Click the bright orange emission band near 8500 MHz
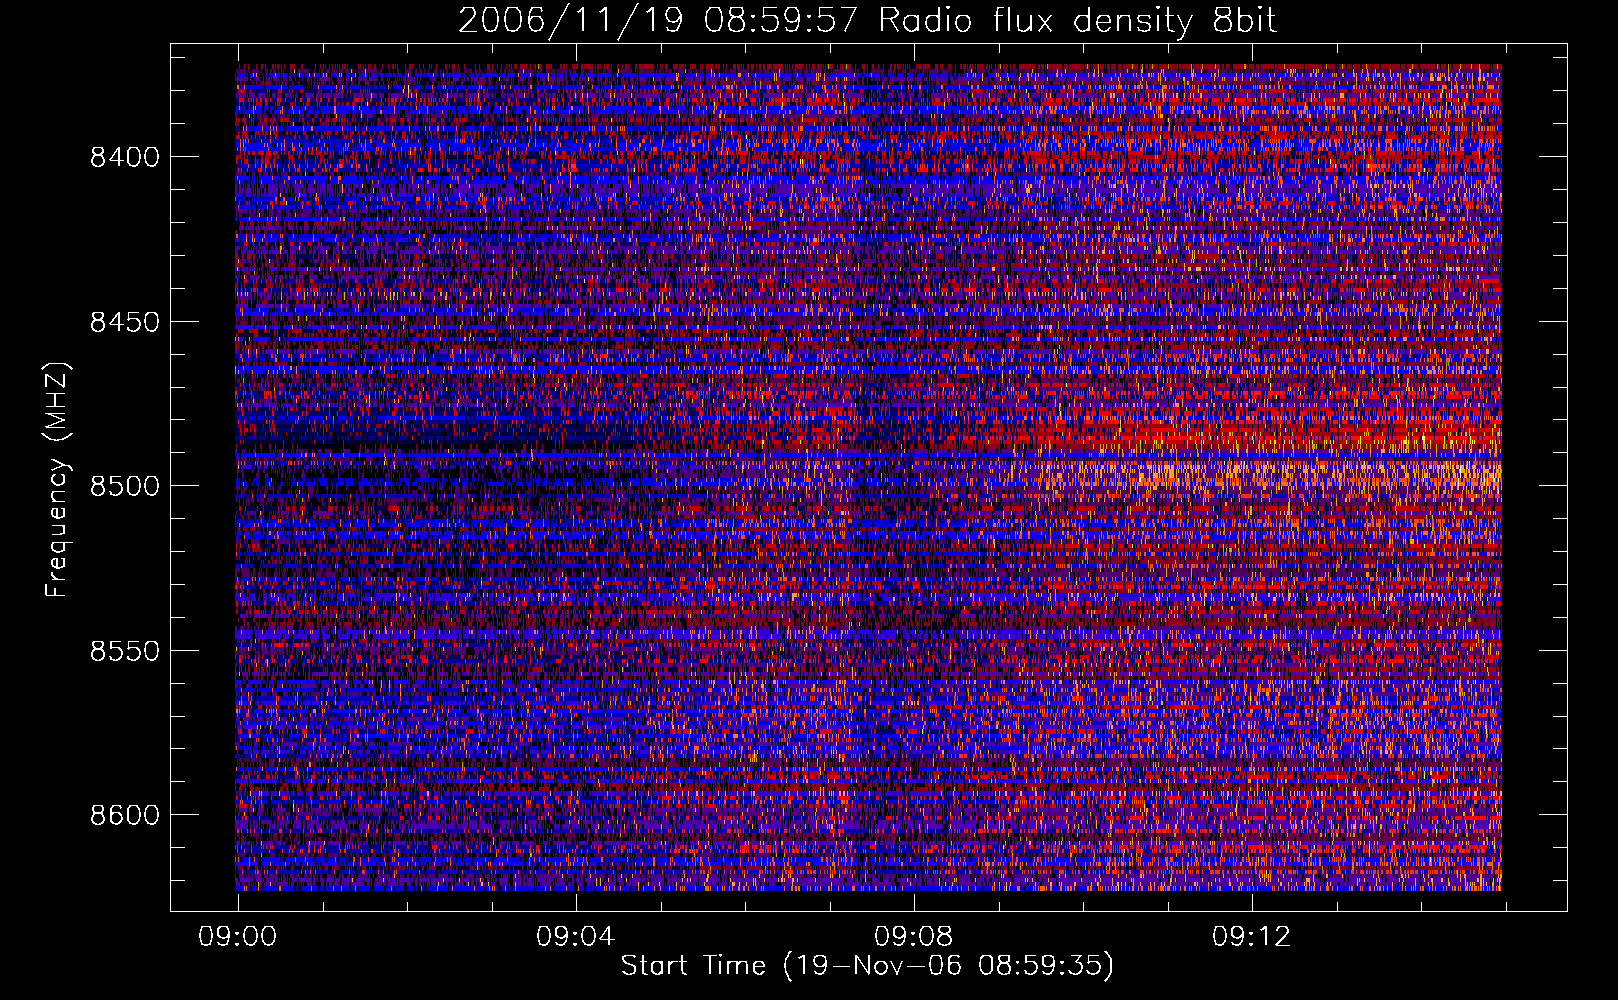 (1270, 477)
